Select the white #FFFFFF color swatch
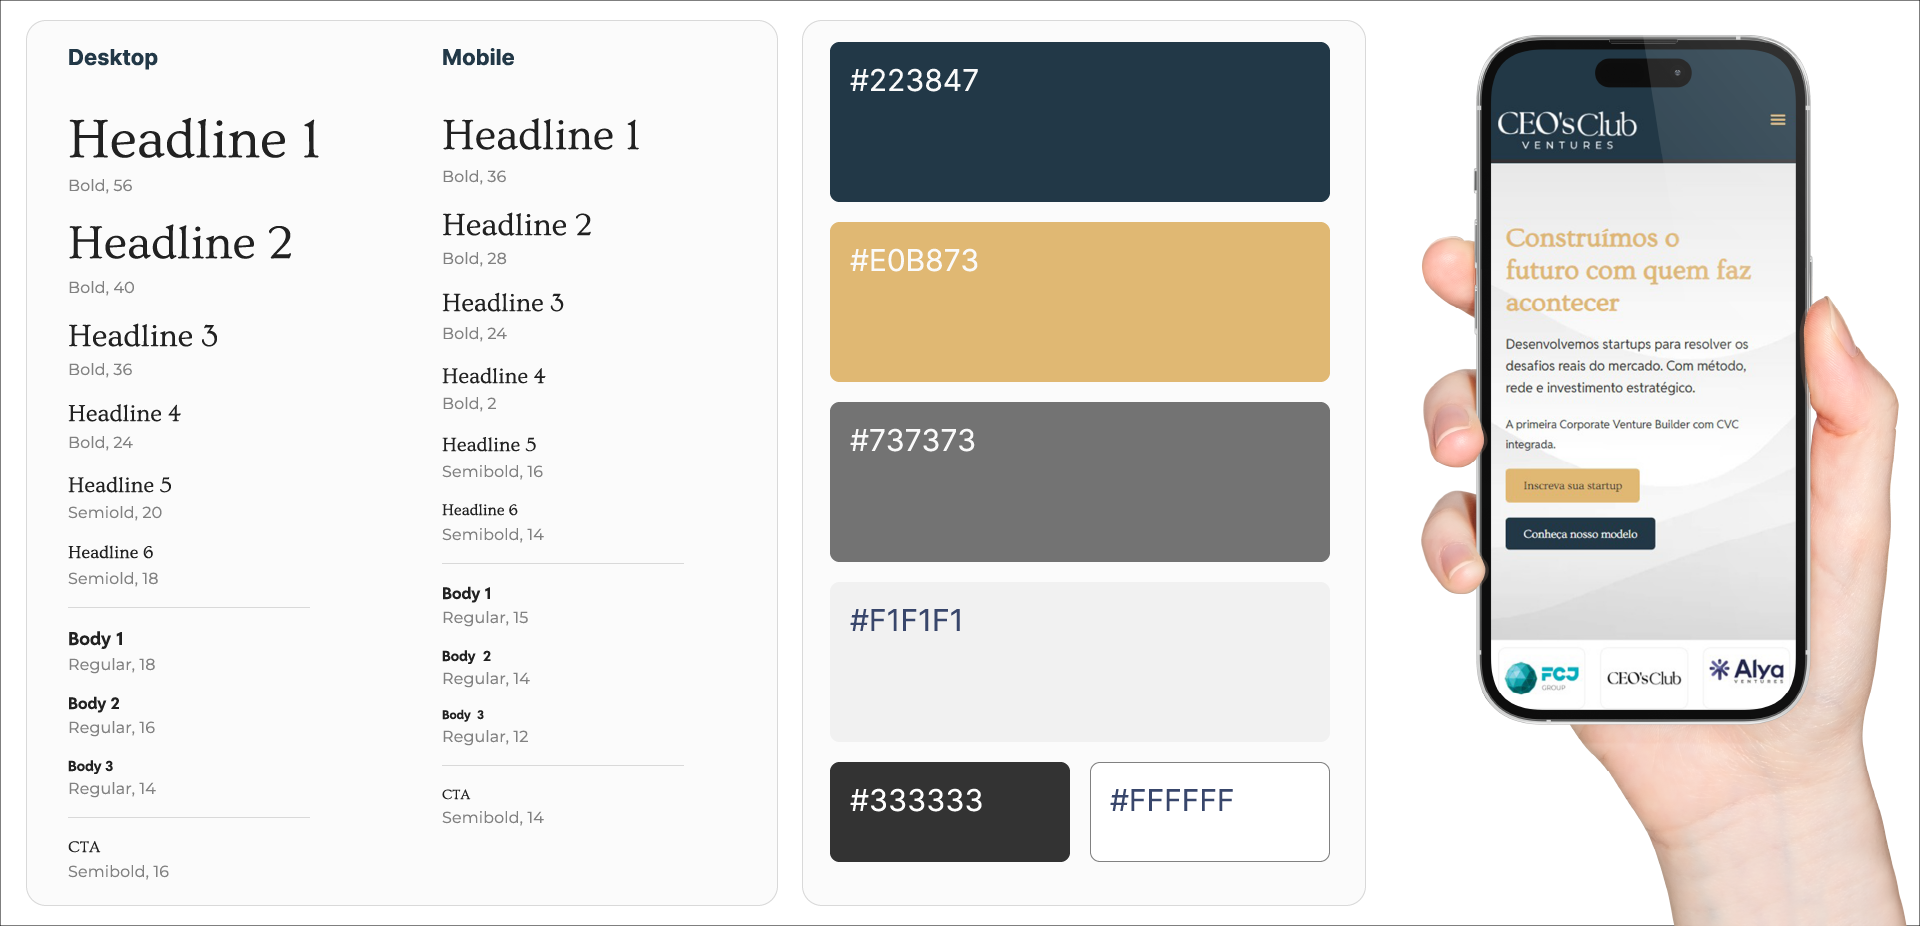The image size is (1920, 926). click(x=1209, y=812)
